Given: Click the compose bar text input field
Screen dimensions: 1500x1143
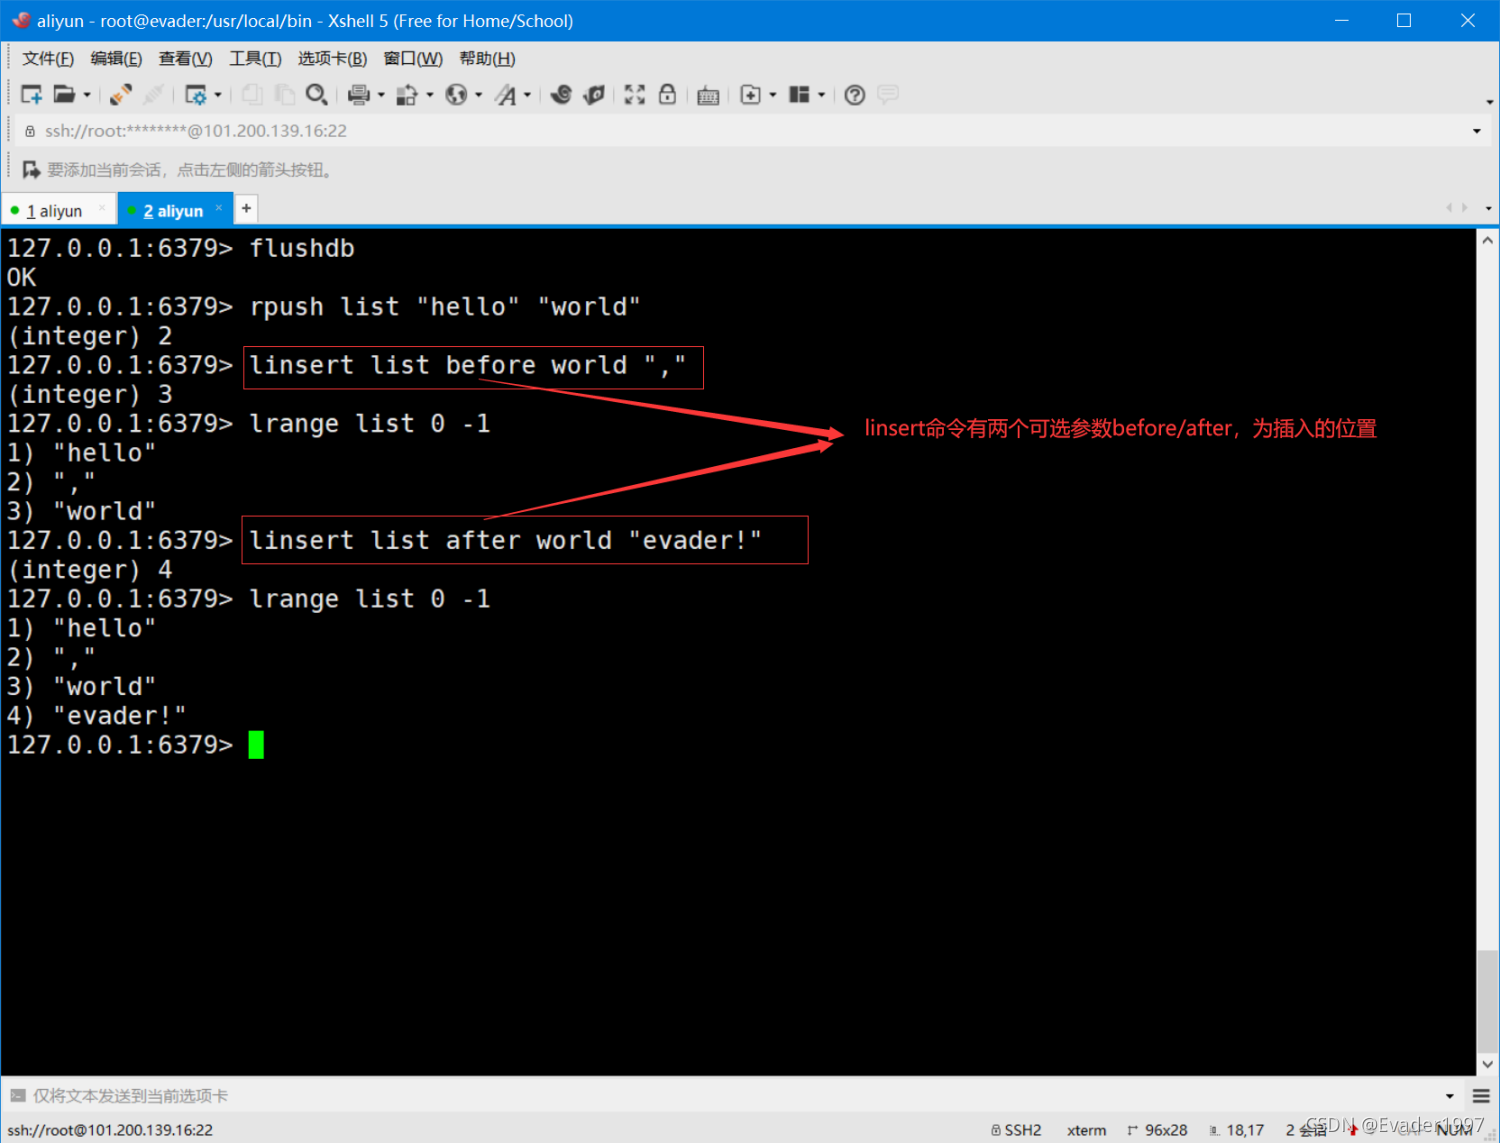Looking at the screenshot, I should (x=735, y=1096).
